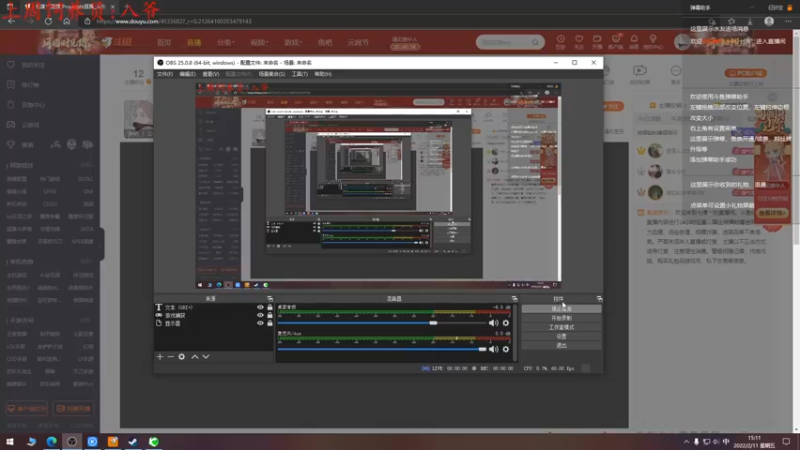800x450 pixels.
Task: Hide the second source via its eye icon
Action: click(x=260, y=315)
